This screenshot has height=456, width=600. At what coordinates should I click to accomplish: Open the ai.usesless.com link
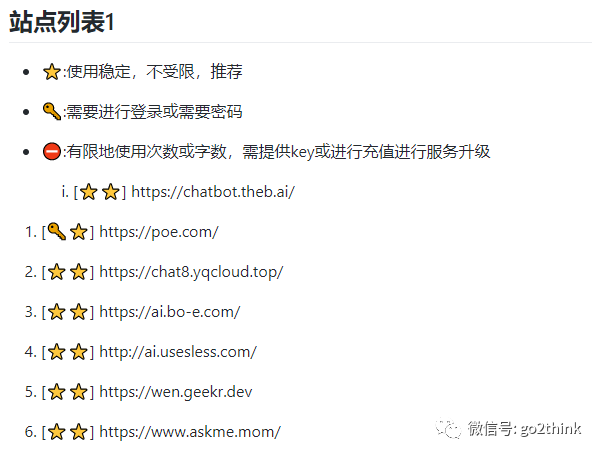(178, 352)
